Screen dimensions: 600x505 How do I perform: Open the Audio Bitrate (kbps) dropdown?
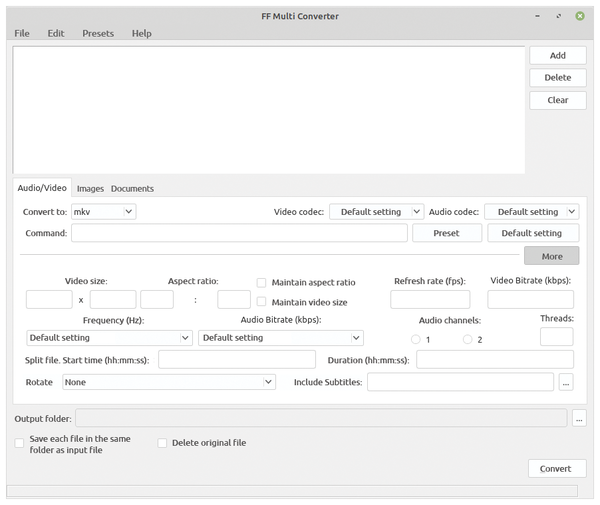click(281, 338)
